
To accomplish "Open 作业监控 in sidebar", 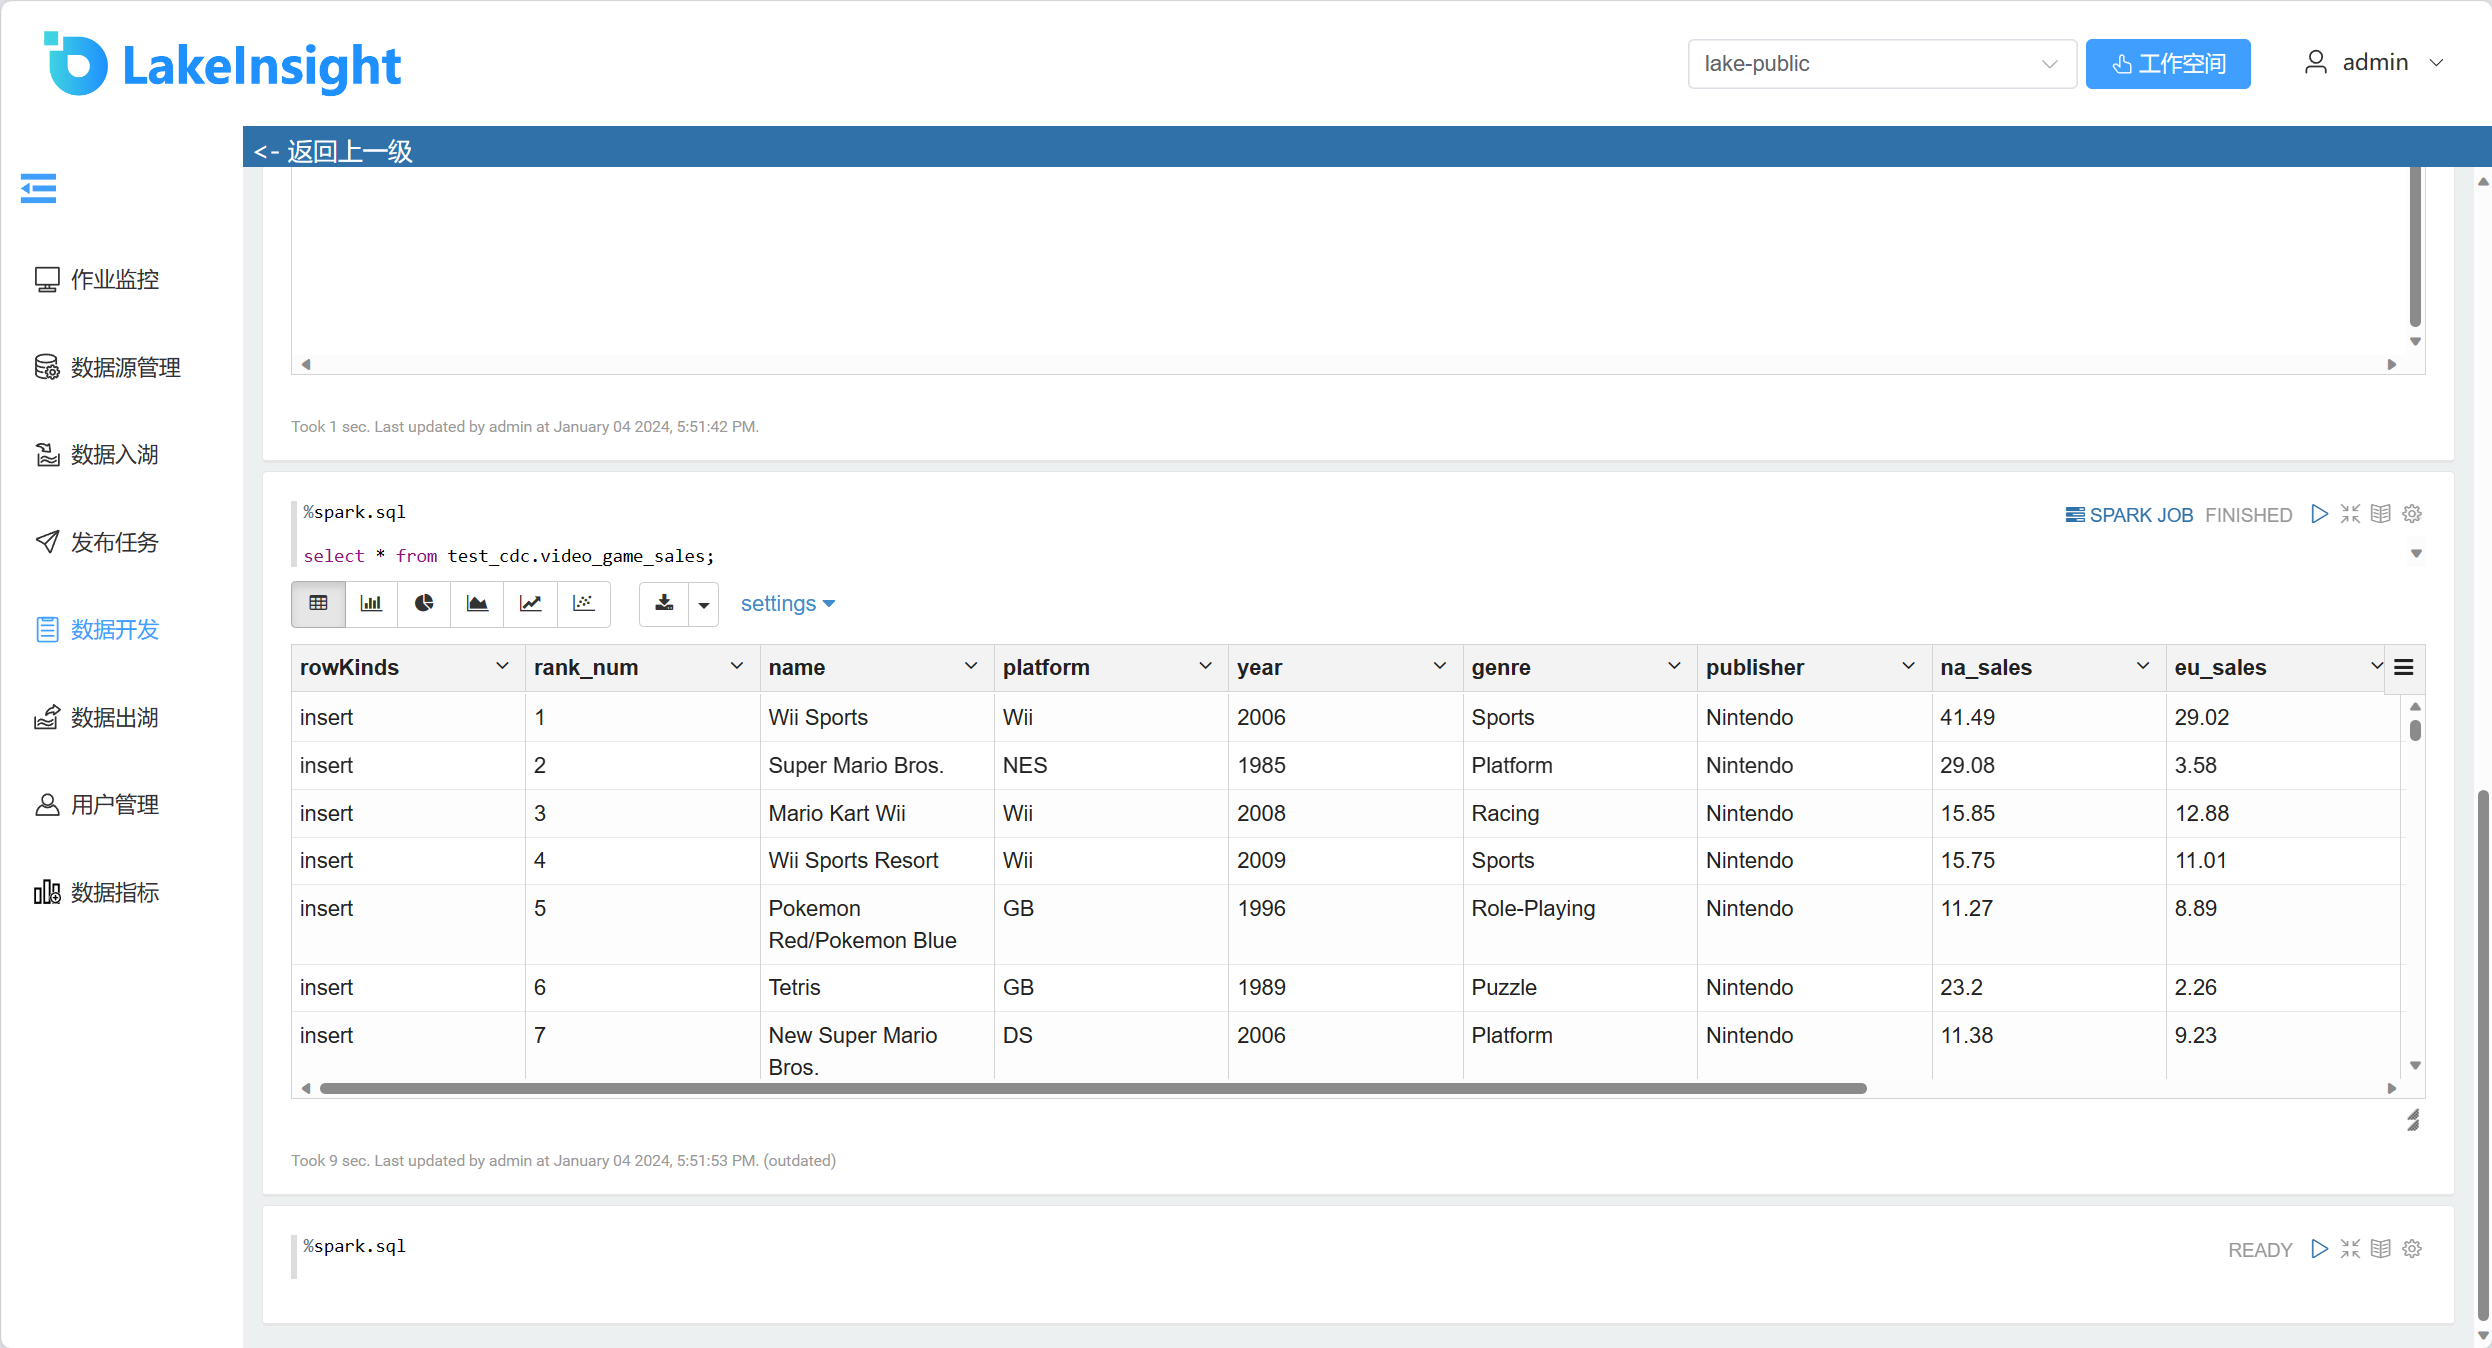I will tap(97, 279).
